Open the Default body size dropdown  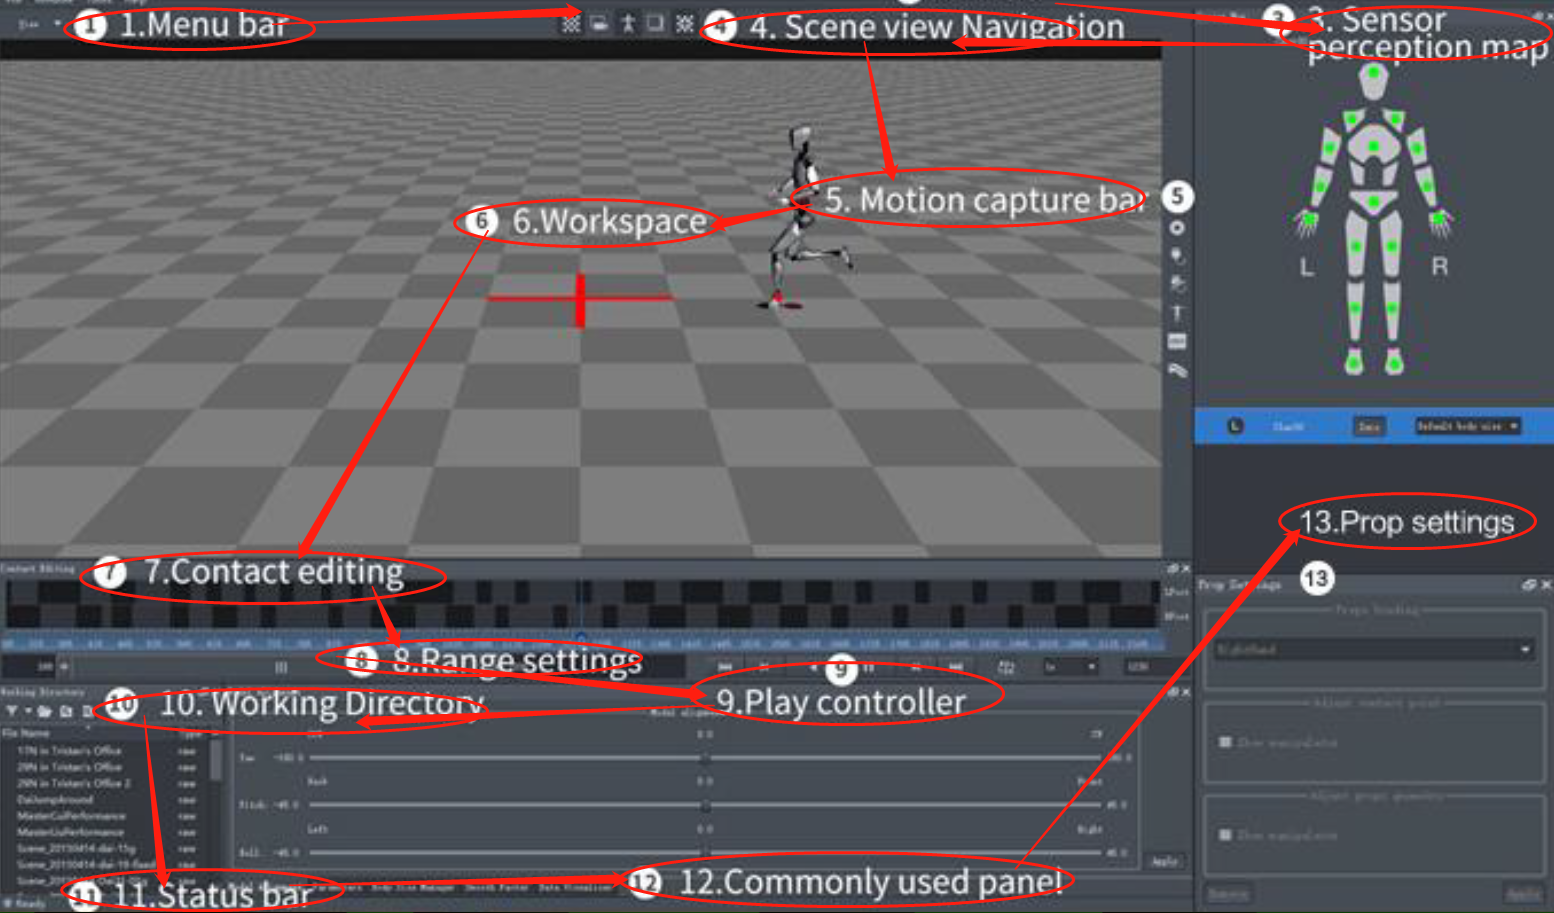point(1467,426)
